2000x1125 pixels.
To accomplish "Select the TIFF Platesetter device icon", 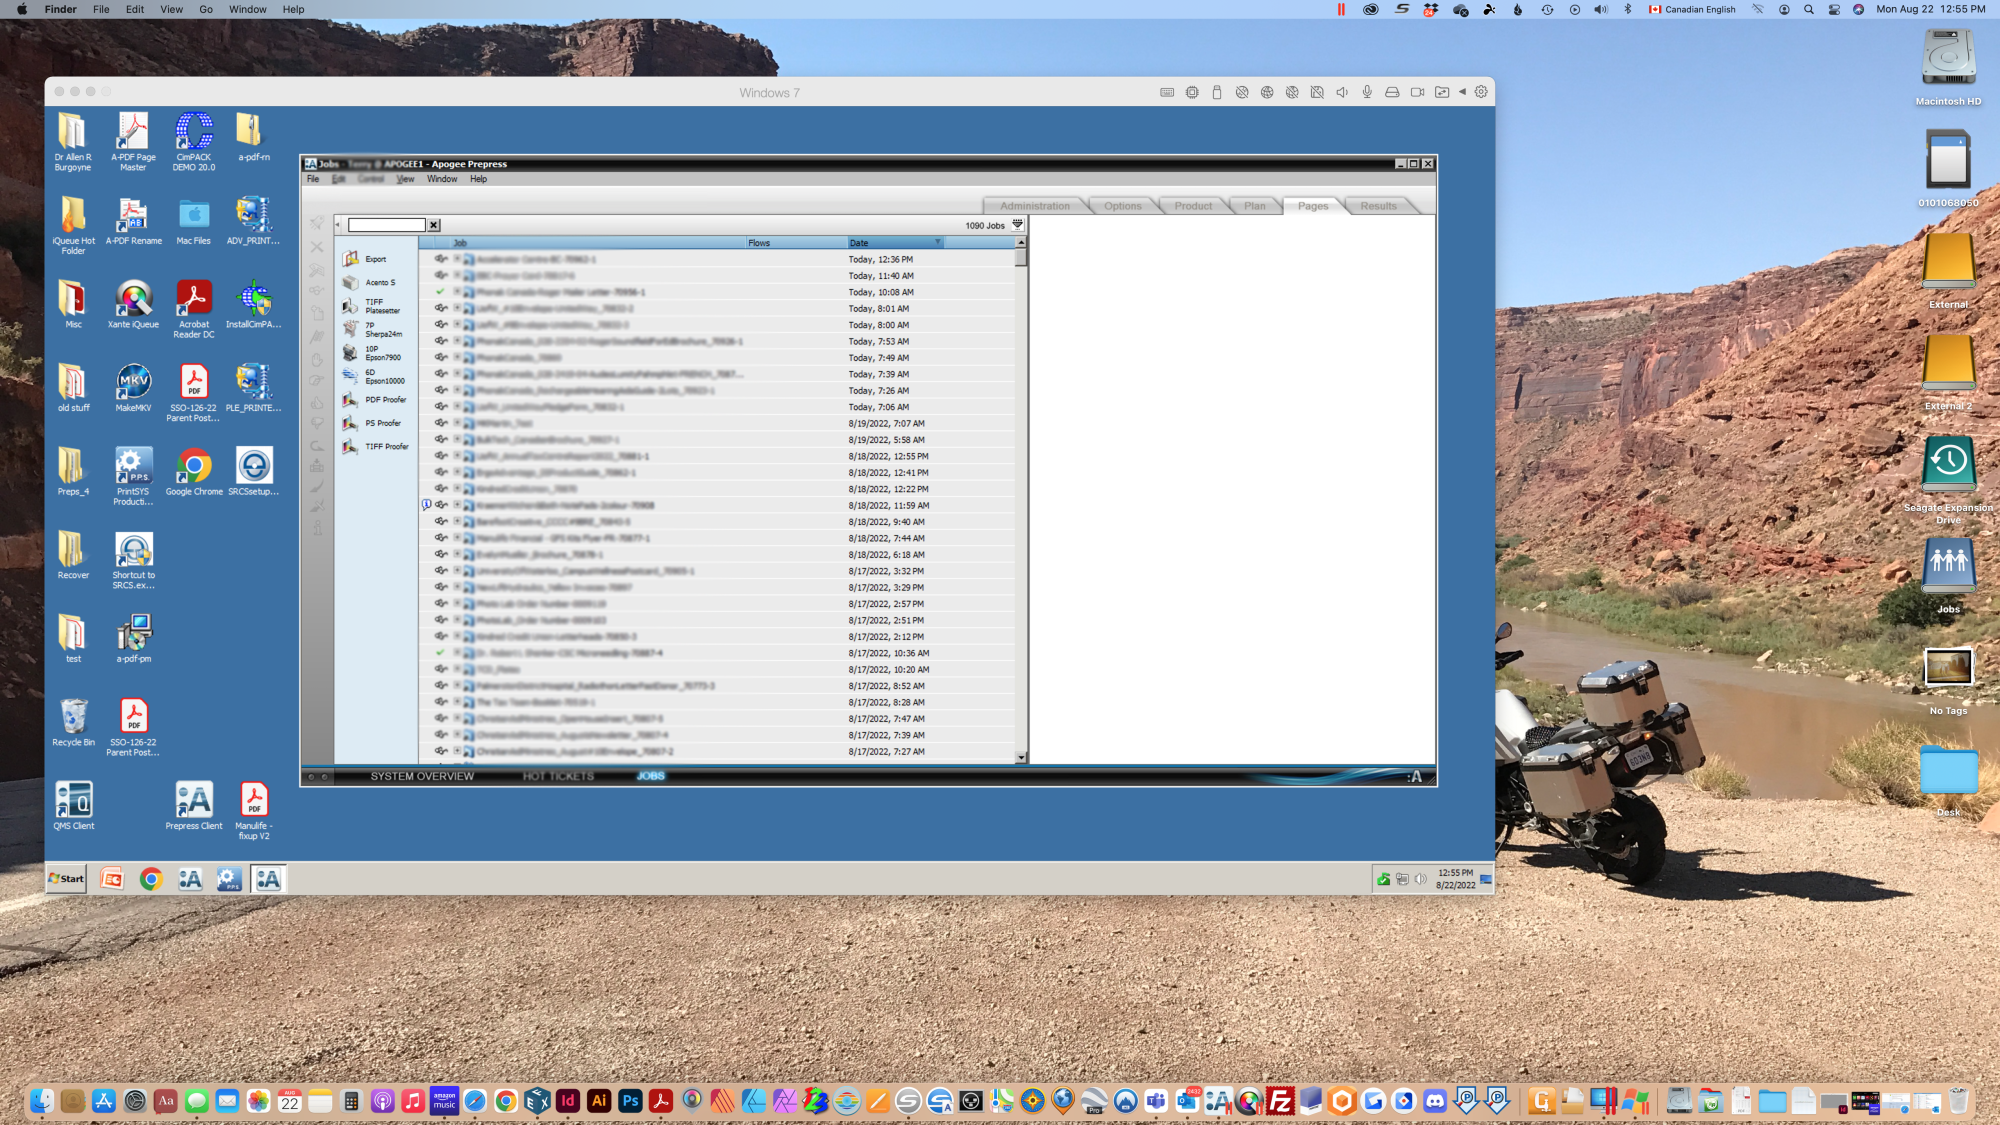I will [x=350, y=306].
